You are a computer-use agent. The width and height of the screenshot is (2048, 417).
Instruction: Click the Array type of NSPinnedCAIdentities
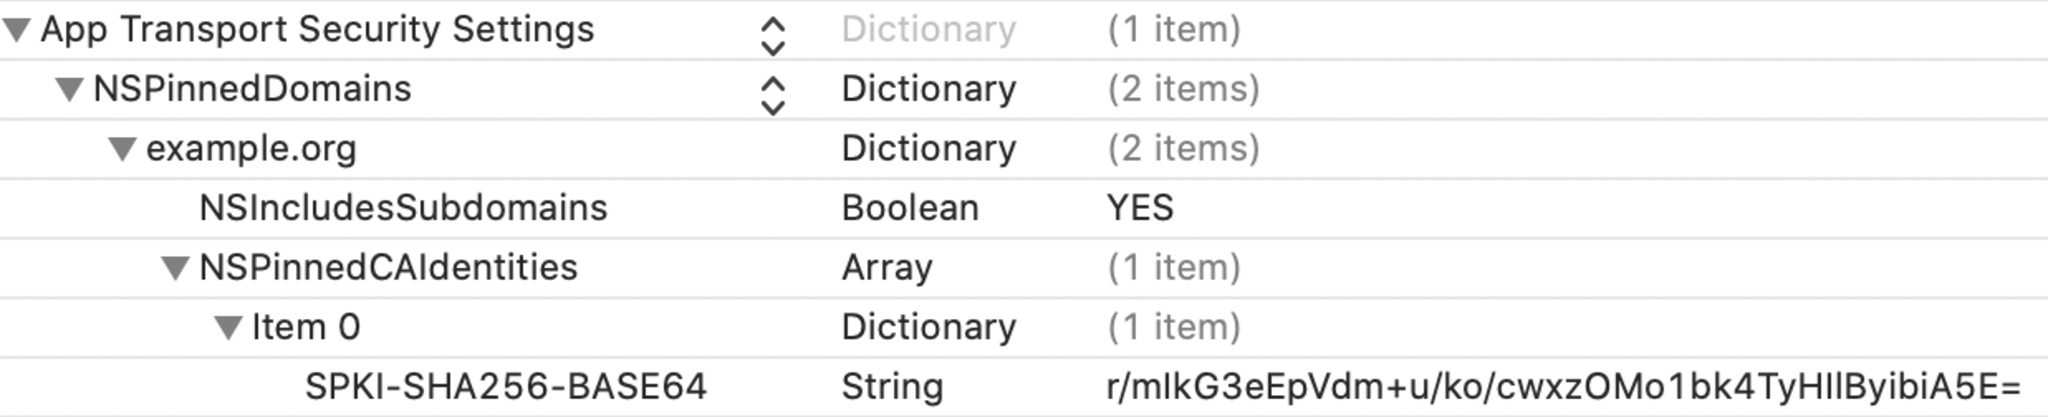(887, 268)
